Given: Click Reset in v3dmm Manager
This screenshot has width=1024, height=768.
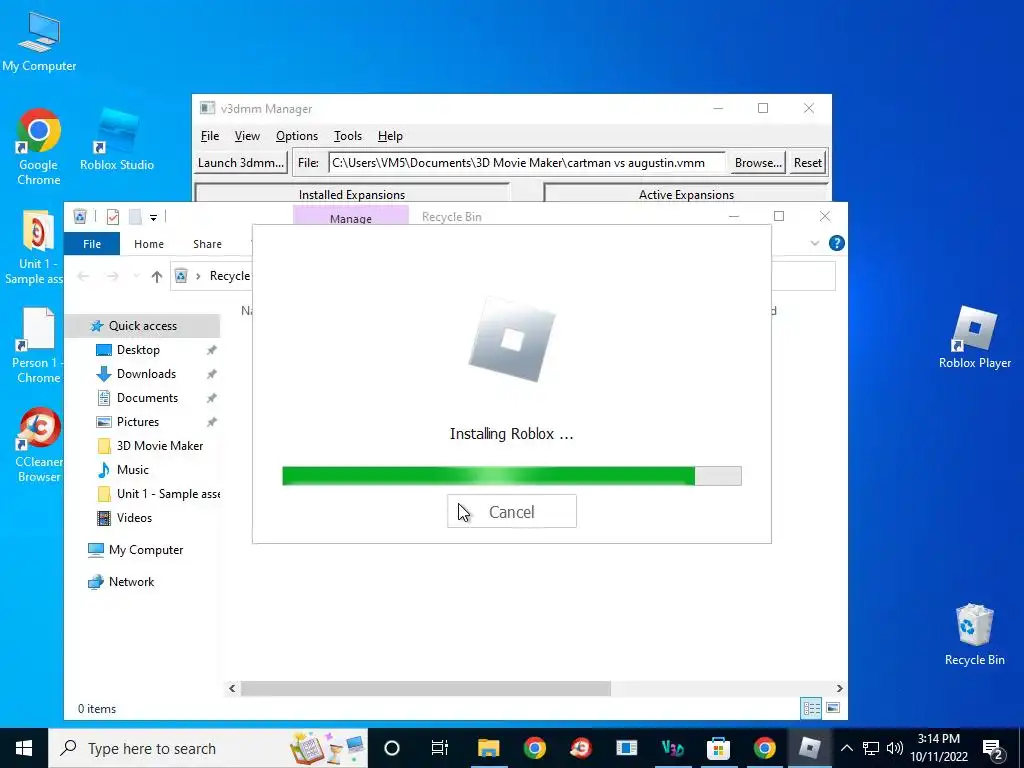Looking at the screenshot, I should (808, 163).
